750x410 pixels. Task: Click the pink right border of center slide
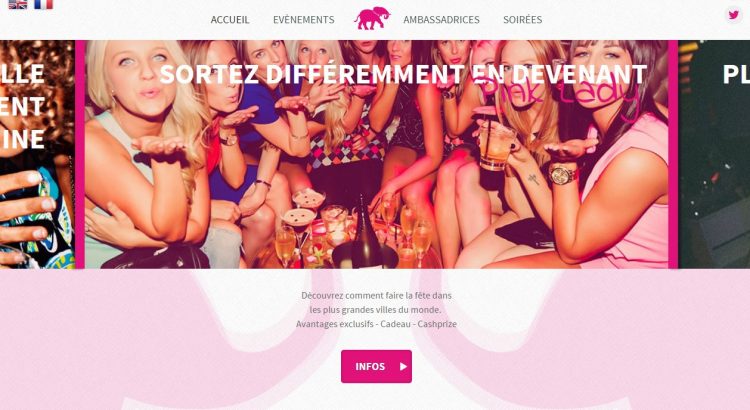click(673, 154)
